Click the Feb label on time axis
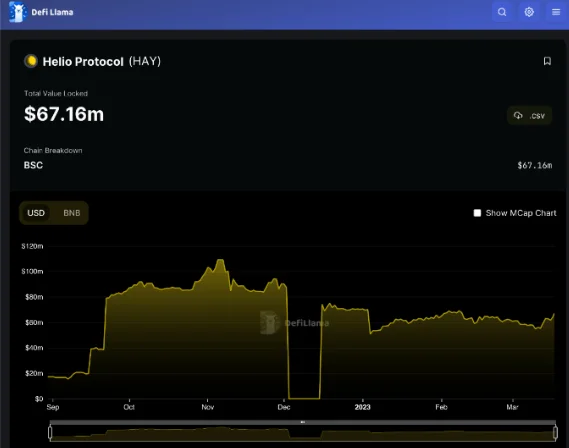569x448 pixels. point(441,407)
